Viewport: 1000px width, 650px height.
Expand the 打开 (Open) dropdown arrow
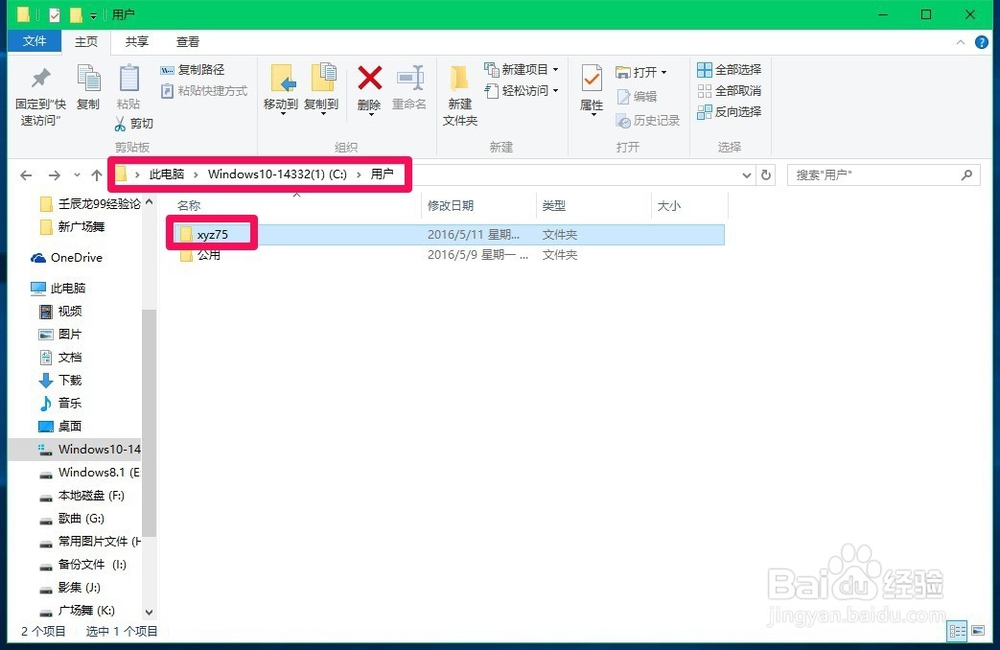point(666,71)
